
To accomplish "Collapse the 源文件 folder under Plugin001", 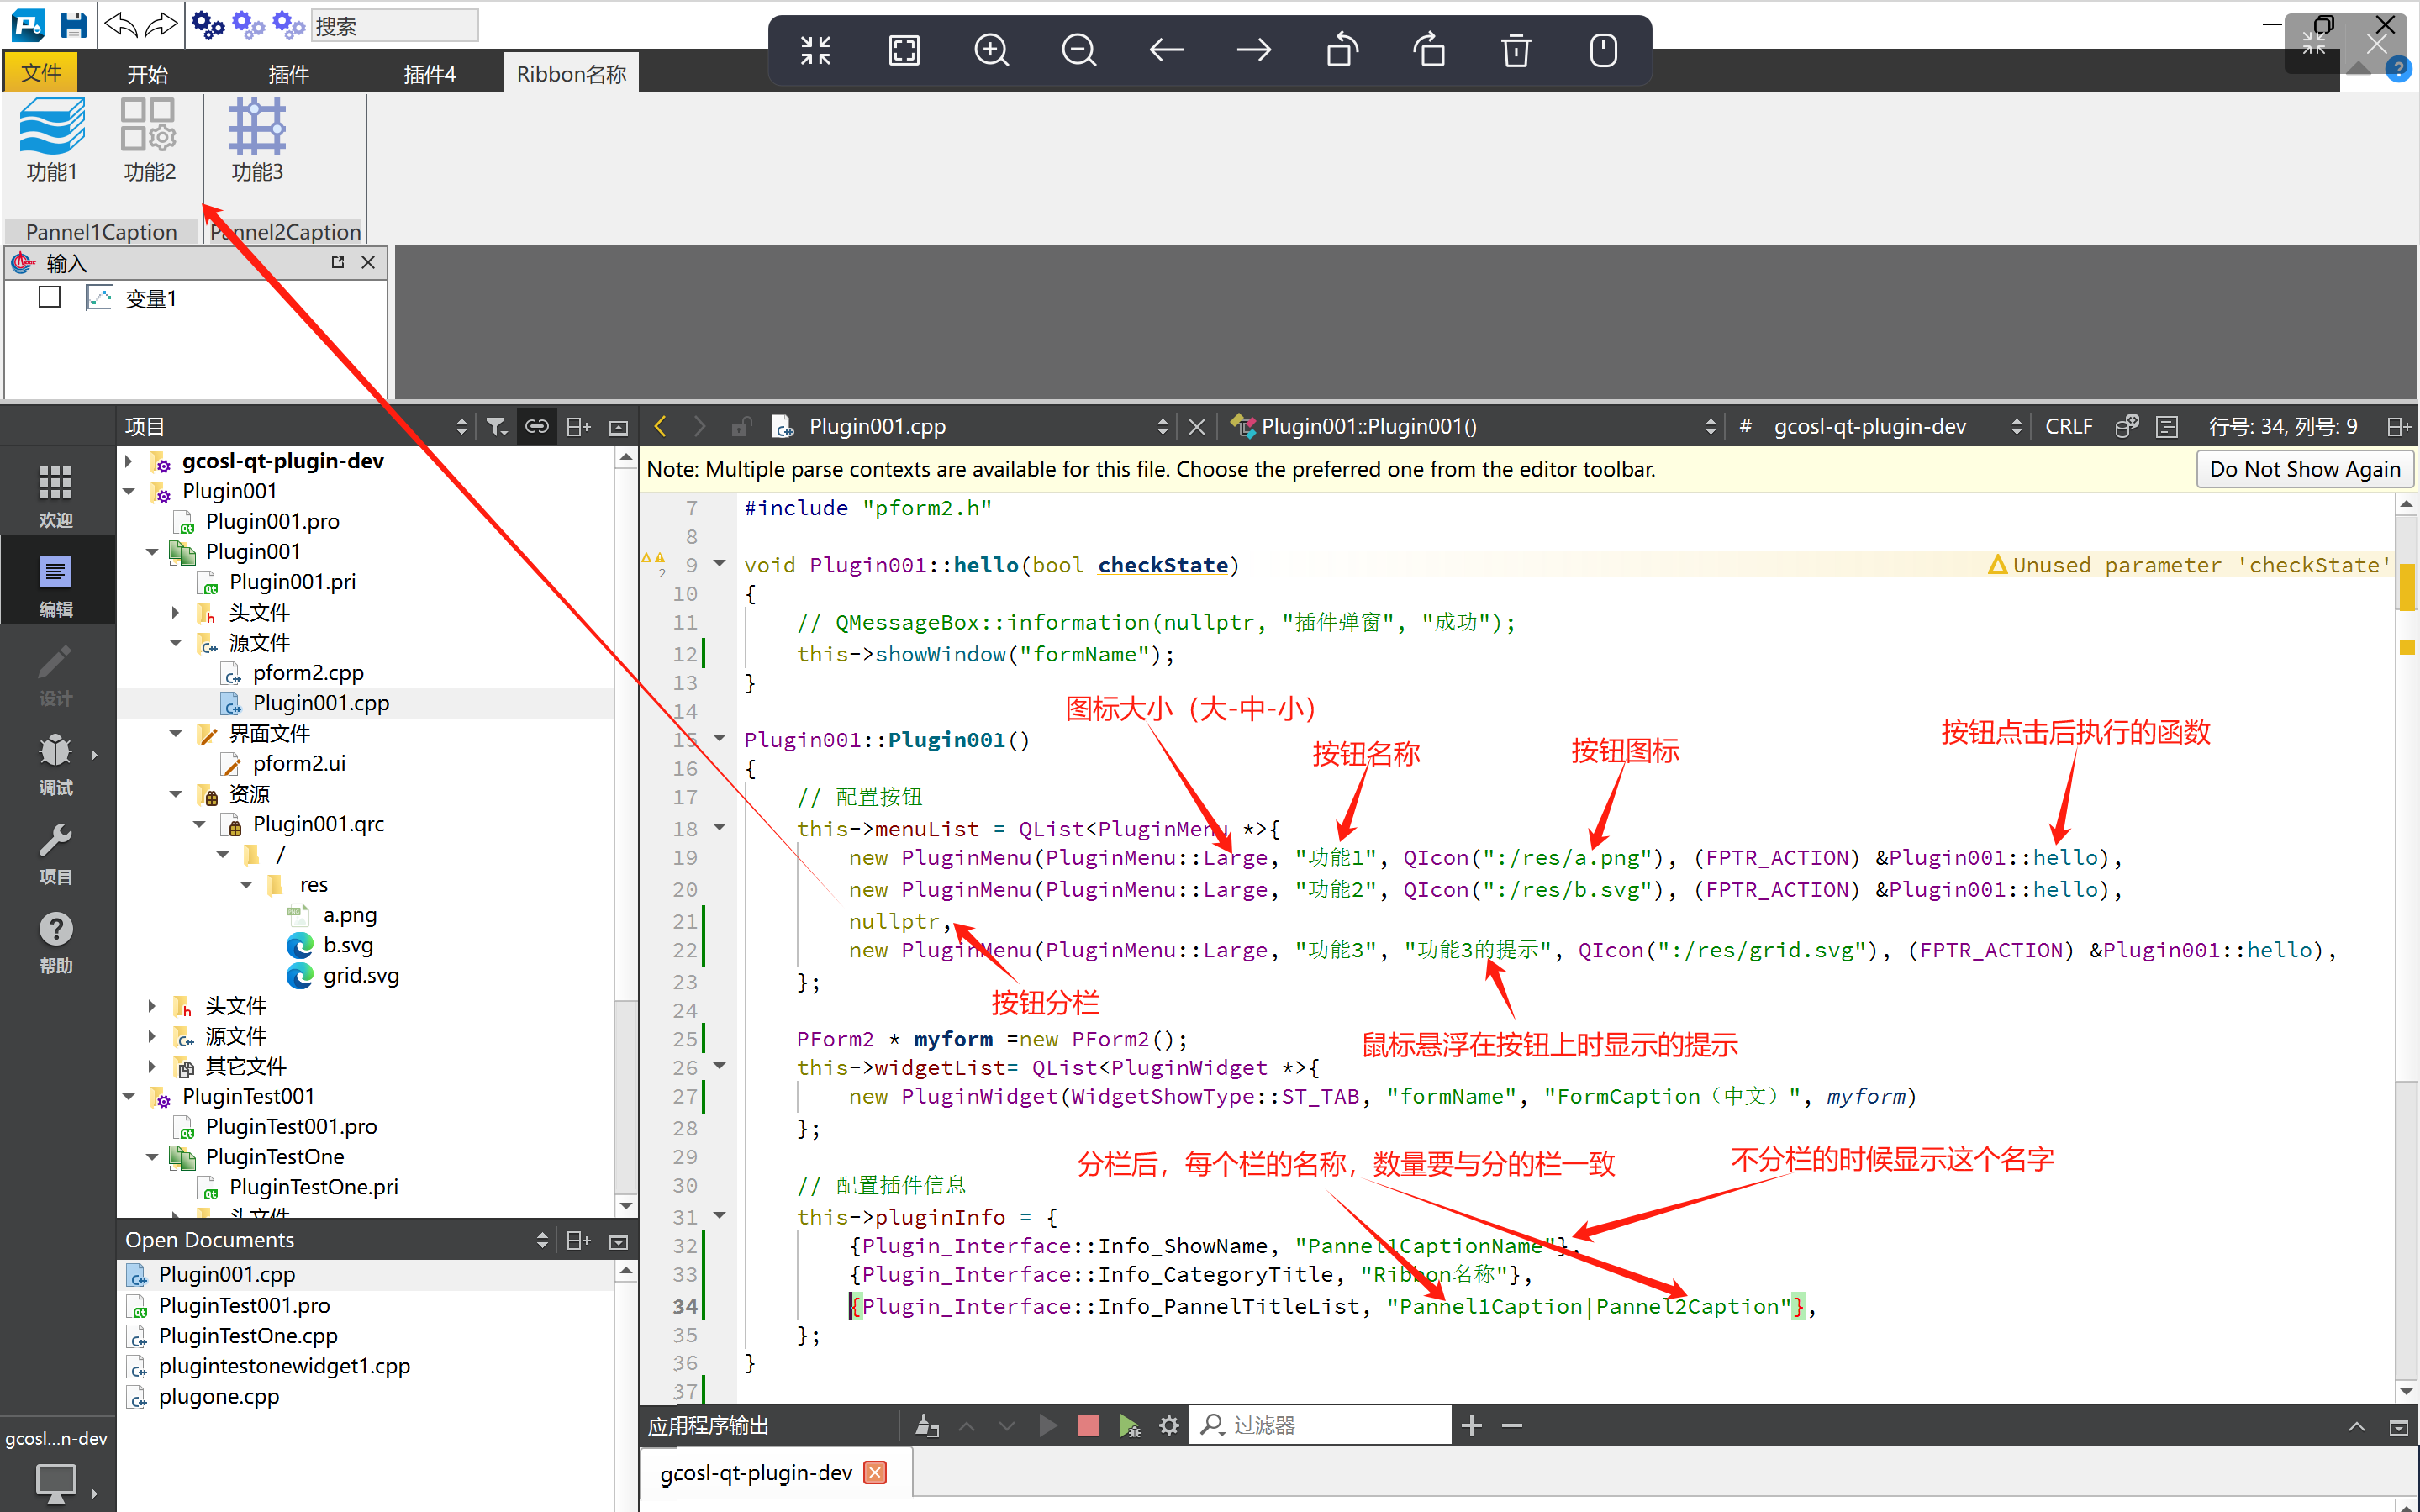I will 176,643.
